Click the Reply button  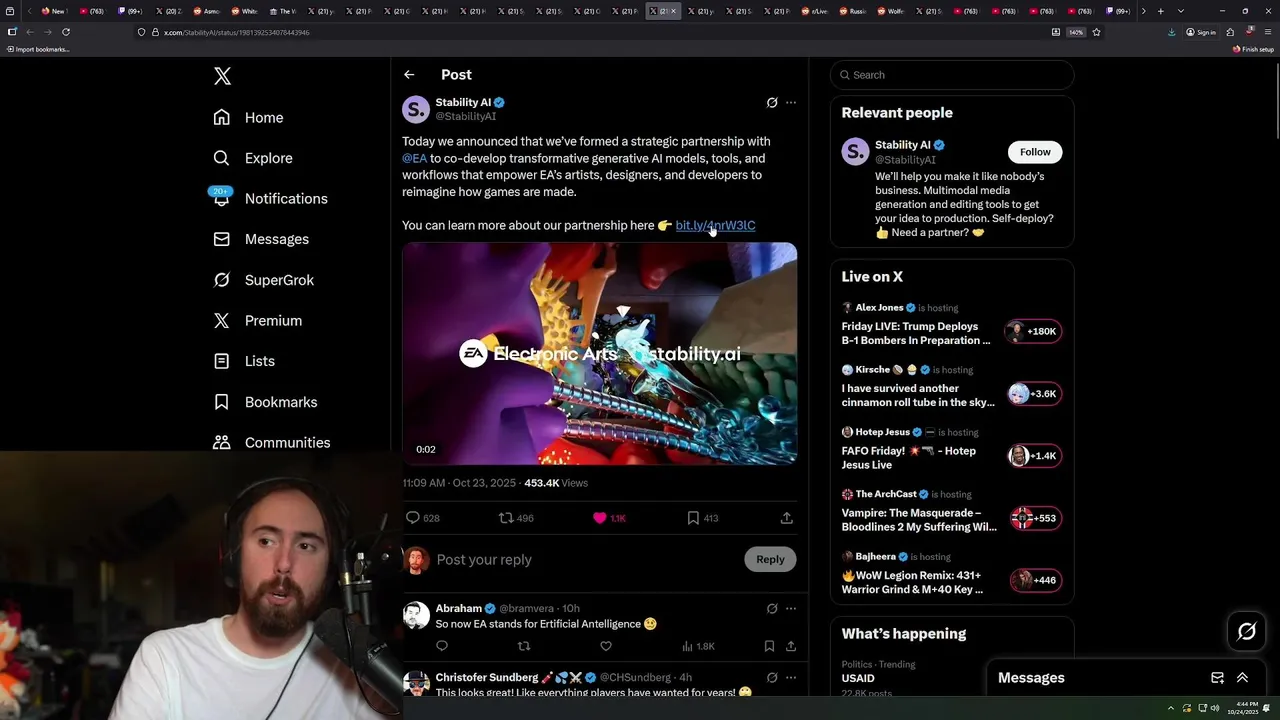[770, 559]
